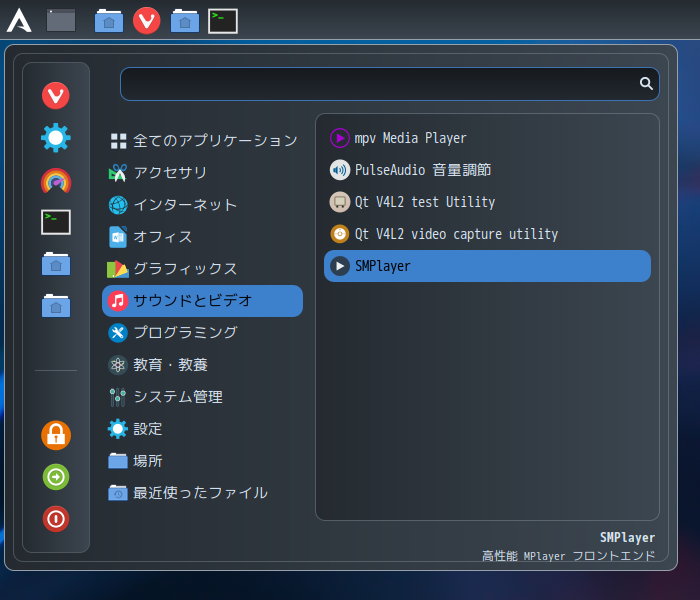700x600 pixels.
Task: Launch SMPlayer from the app list
Action: pyautogui.click(x=487, y=266)
